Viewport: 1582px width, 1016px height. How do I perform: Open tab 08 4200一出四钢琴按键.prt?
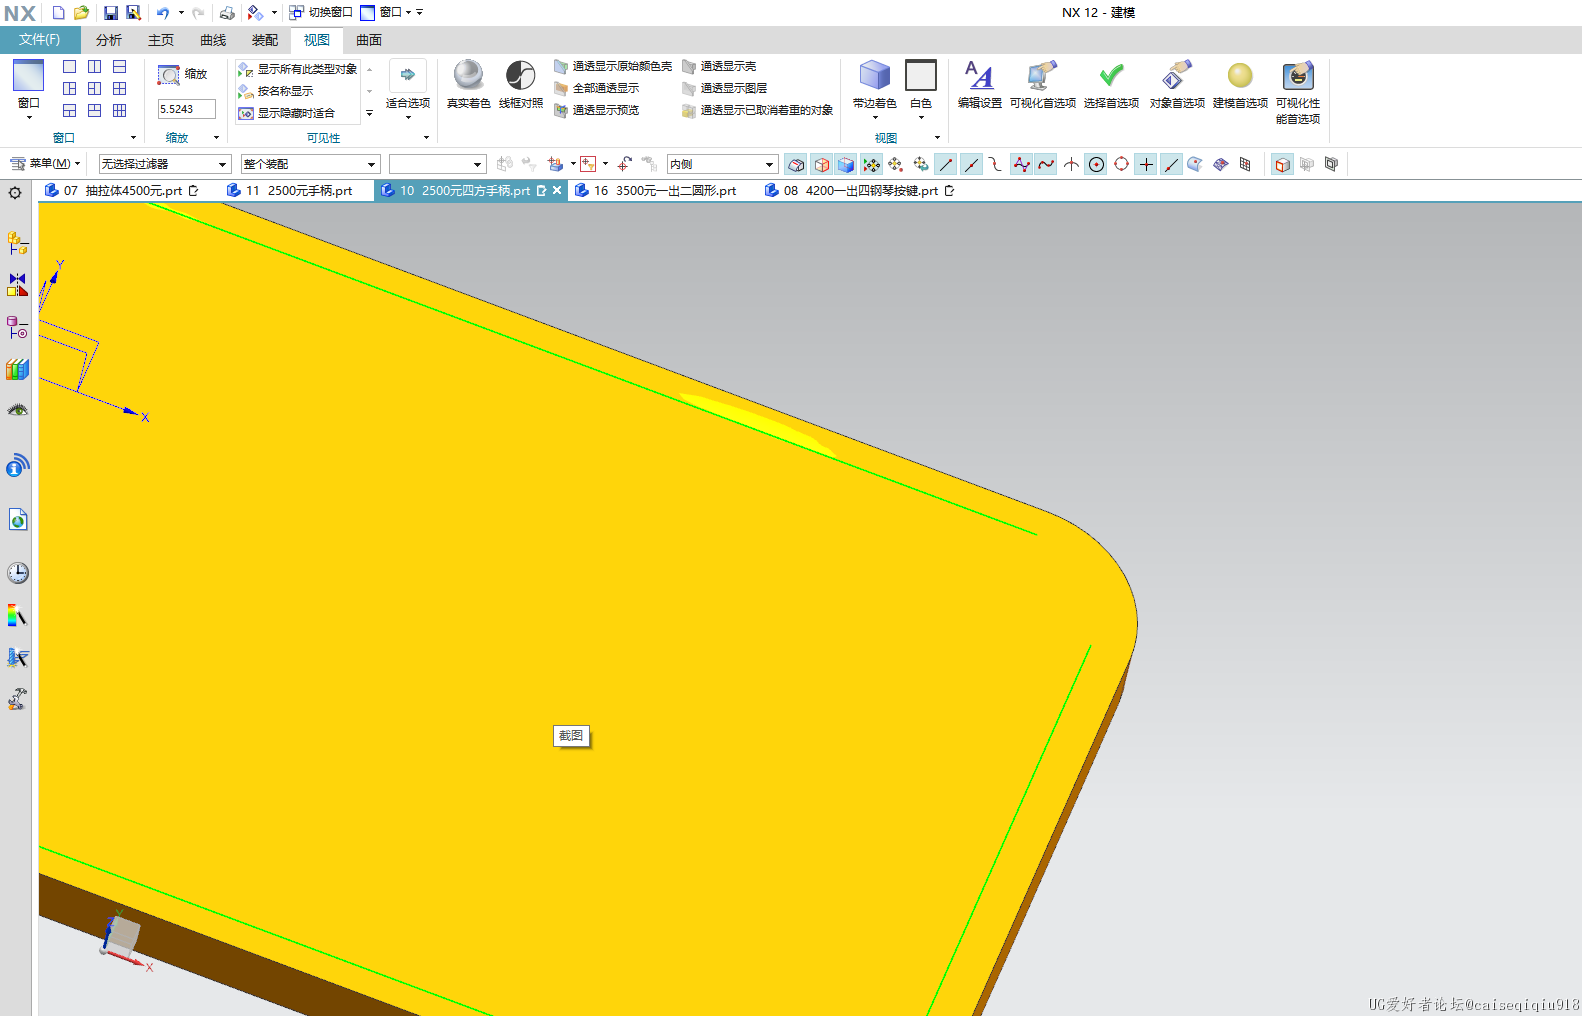tap(859, 190)
